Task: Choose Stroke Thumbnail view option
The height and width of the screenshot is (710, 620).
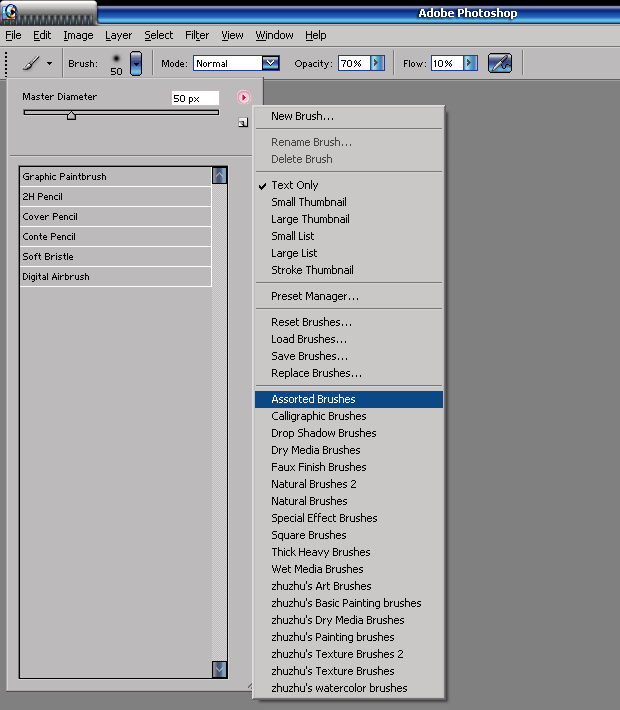Action: point(349,270)
